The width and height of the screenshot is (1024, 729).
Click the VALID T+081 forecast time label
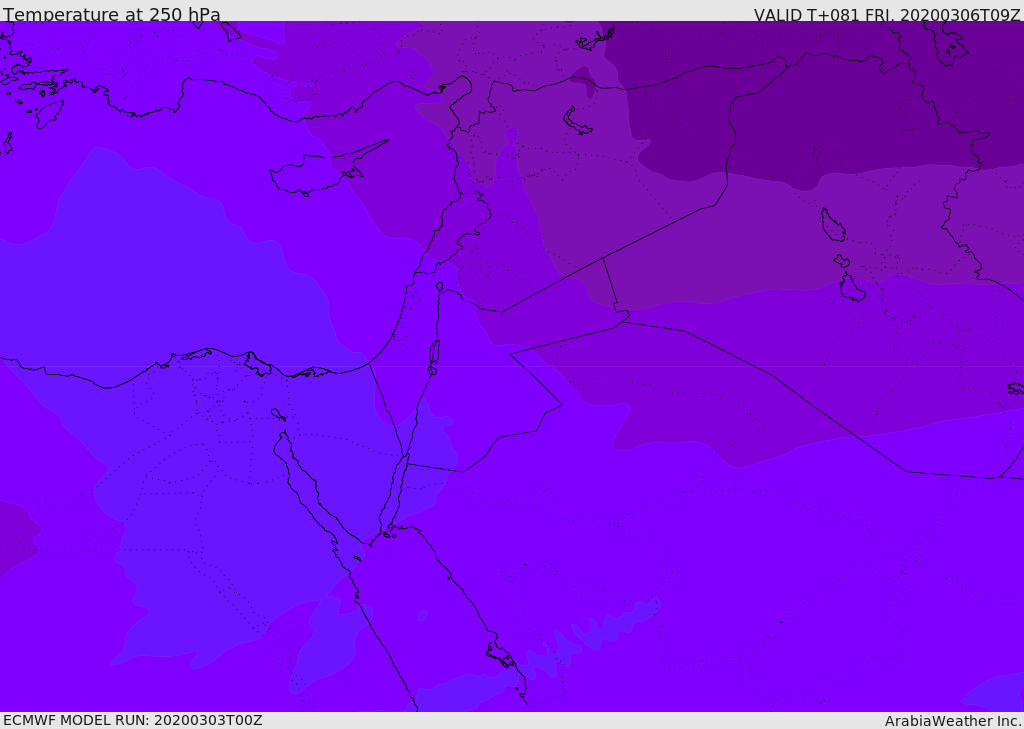click(886, 15)
